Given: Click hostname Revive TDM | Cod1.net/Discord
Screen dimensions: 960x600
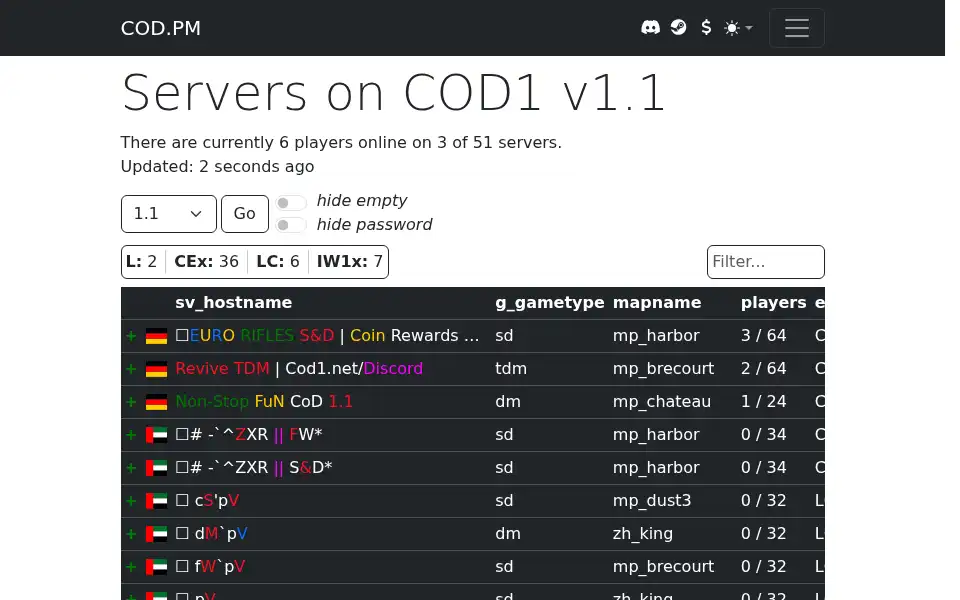Looking at the screenshot, I should 299,369.
